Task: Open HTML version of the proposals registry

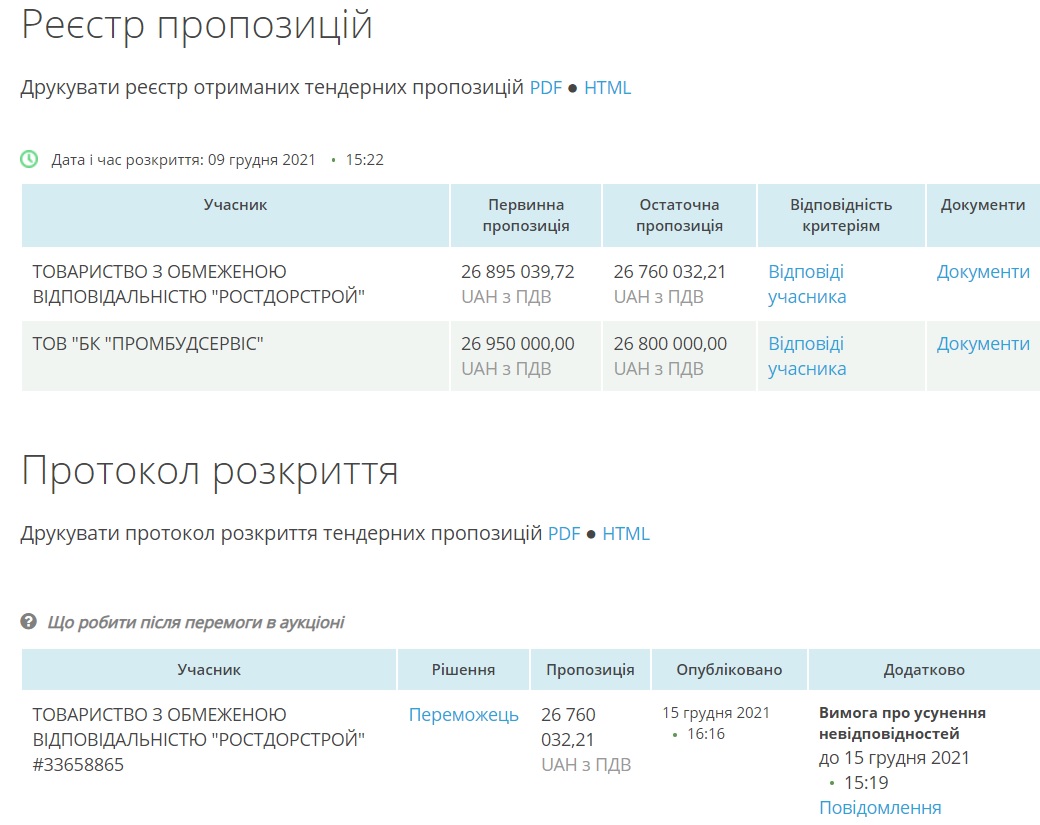Action: click(x=607, y=88)
